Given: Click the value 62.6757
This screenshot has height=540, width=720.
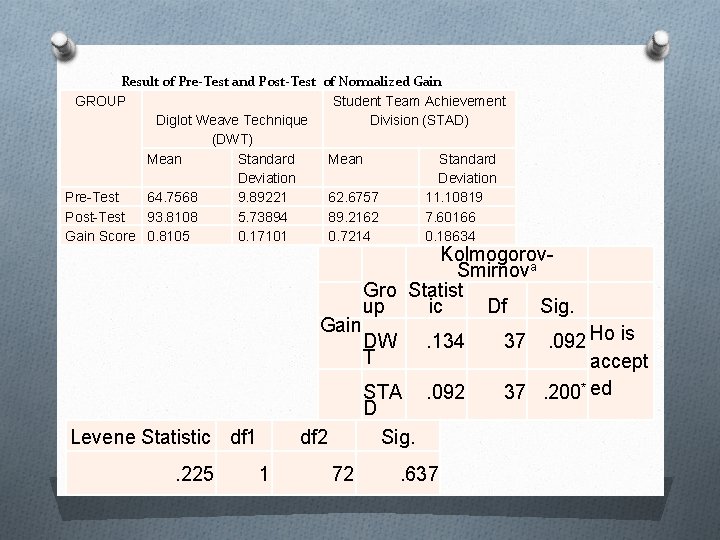Looking at the screenshot, I should (x=353, y=197).
